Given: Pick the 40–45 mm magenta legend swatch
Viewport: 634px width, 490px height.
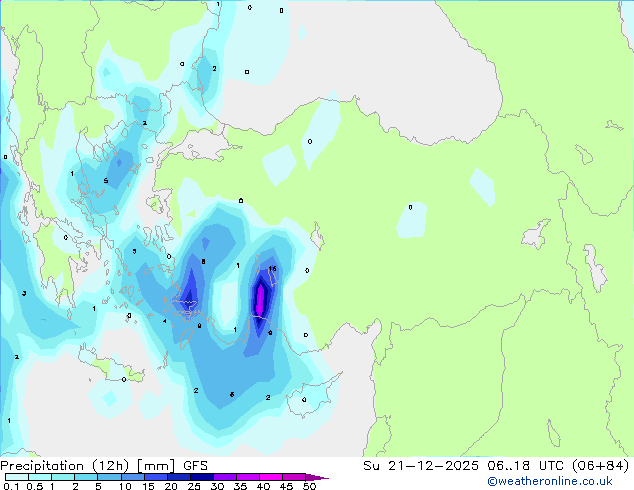Looking at the screenshot, I should point(271,477).
